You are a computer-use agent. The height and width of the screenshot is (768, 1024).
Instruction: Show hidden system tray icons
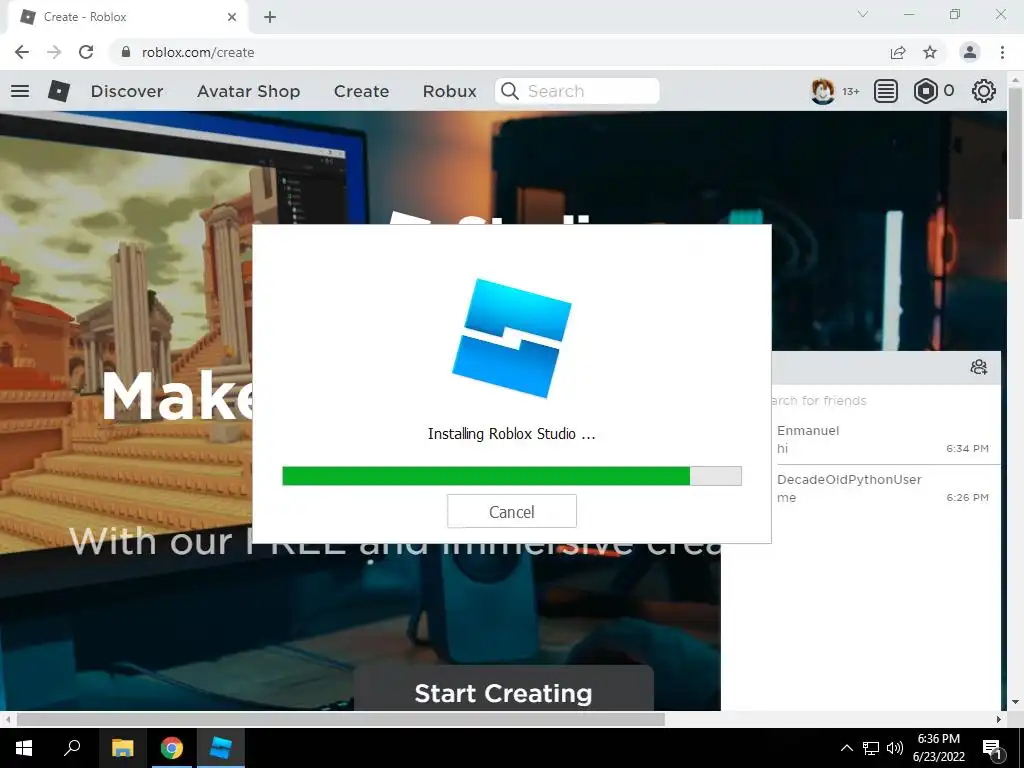point(846,748)
